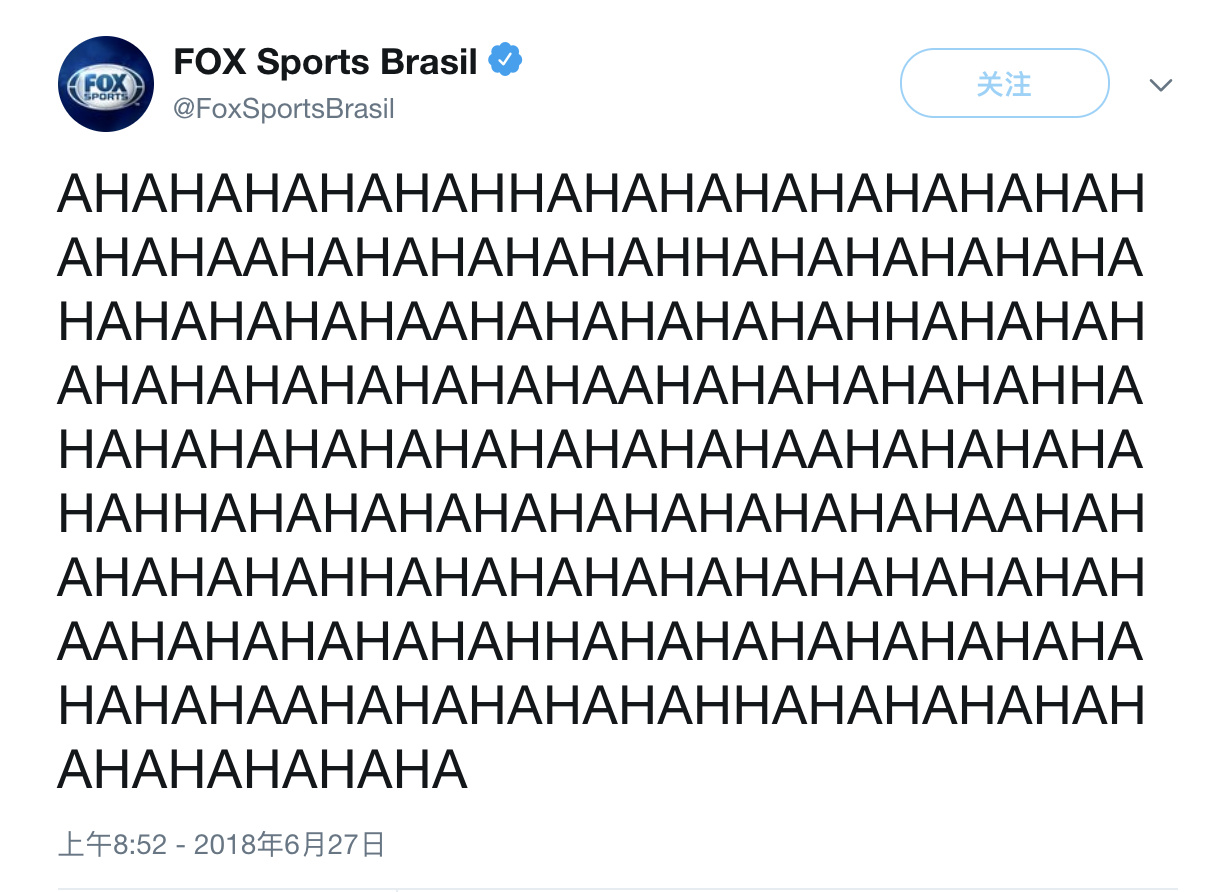Click the tweet line starting with AHAHAAHAHA

click(600, 258)
